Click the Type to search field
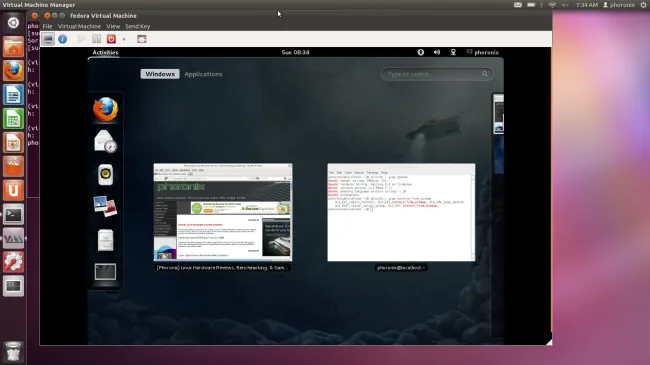This screenshot has height=365, width=650. (437, 74)
